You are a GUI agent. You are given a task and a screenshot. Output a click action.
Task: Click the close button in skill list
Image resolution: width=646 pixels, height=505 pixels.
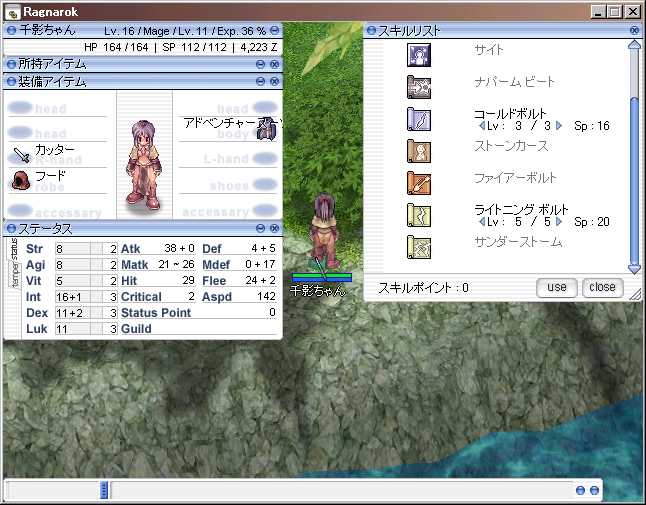pos(602,287)
